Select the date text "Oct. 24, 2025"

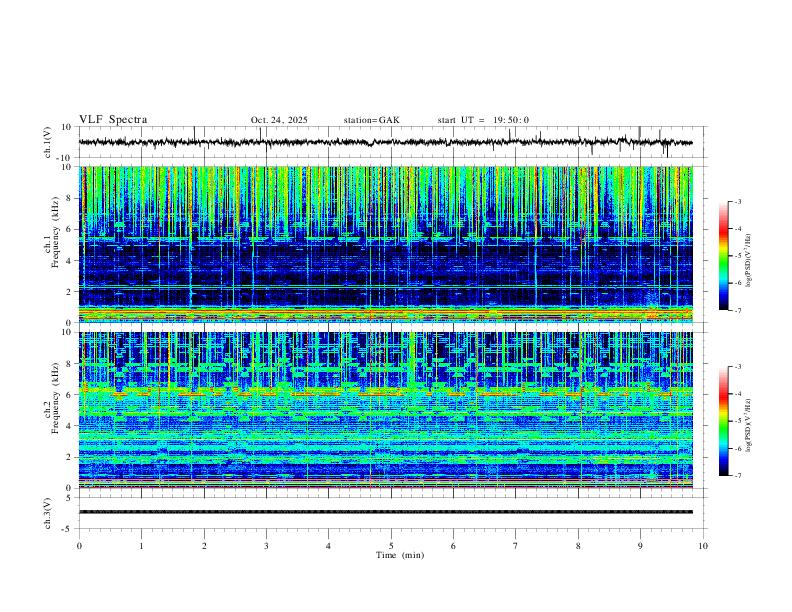coord(279,120)
